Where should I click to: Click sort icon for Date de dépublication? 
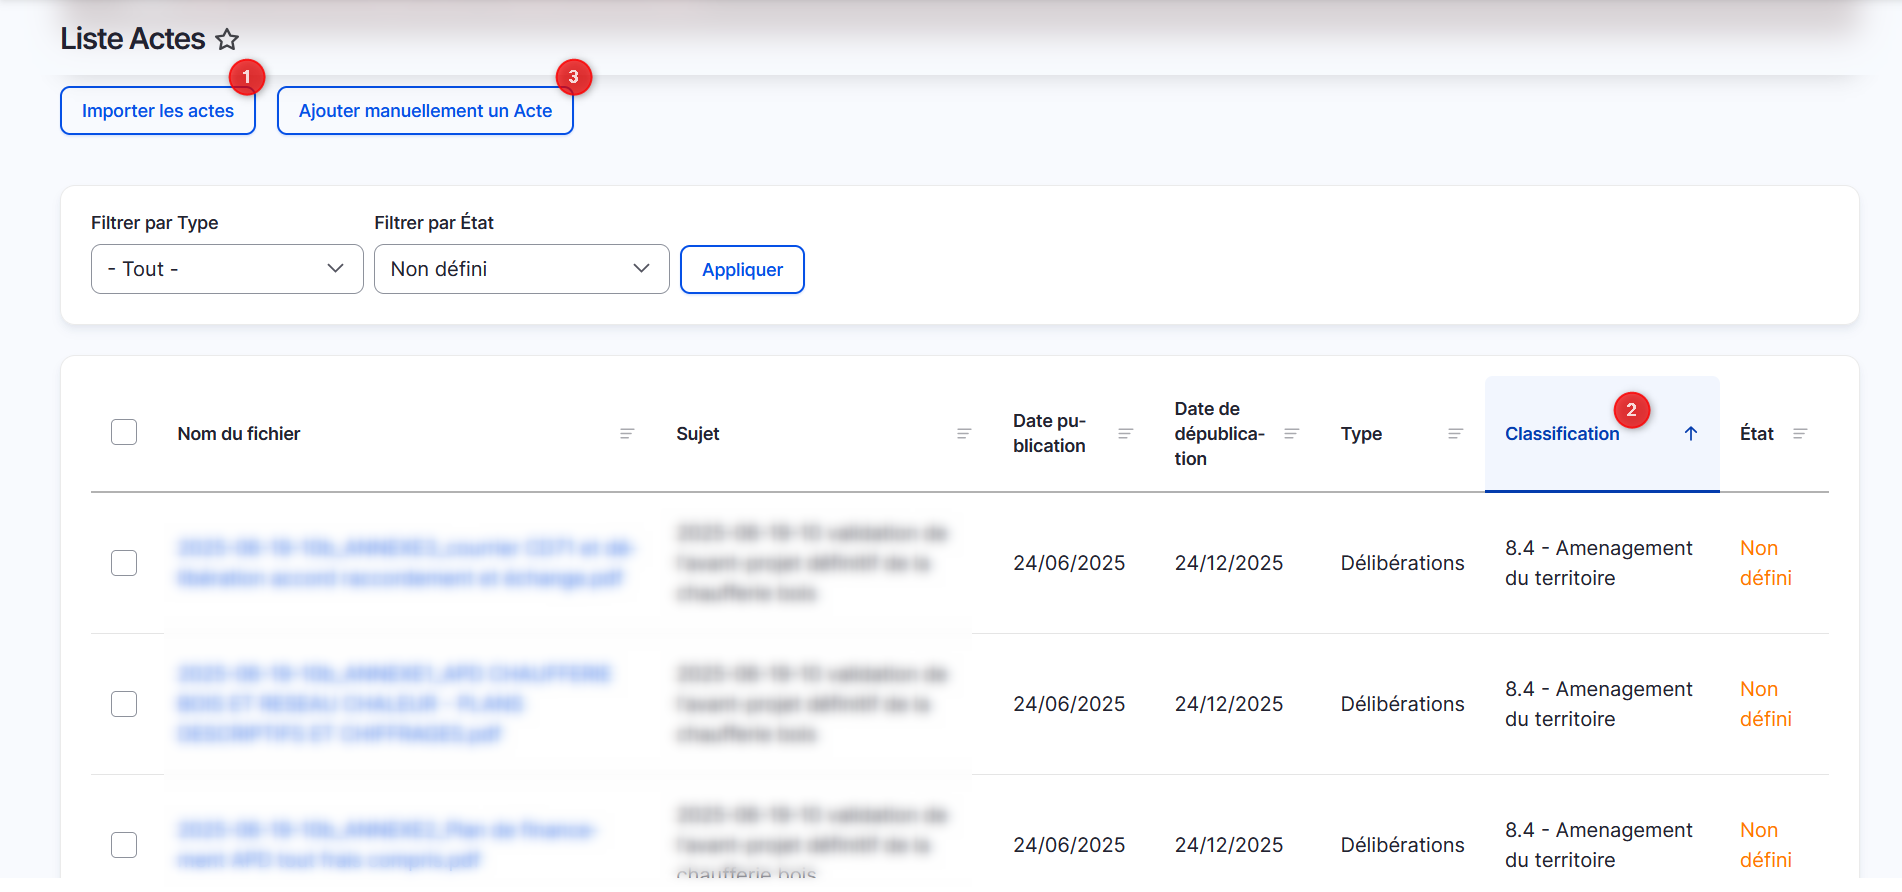click(x=1291, y=434)
